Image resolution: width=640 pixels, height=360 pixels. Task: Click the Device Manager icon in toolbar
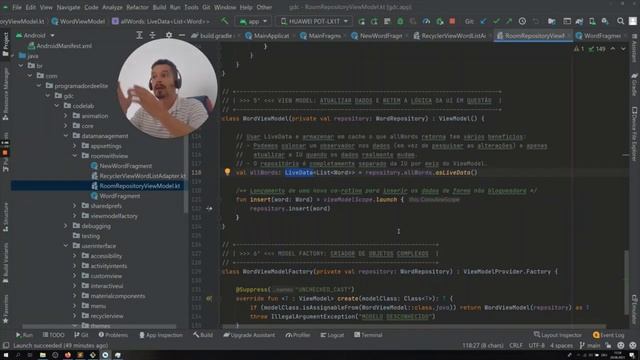592,21
